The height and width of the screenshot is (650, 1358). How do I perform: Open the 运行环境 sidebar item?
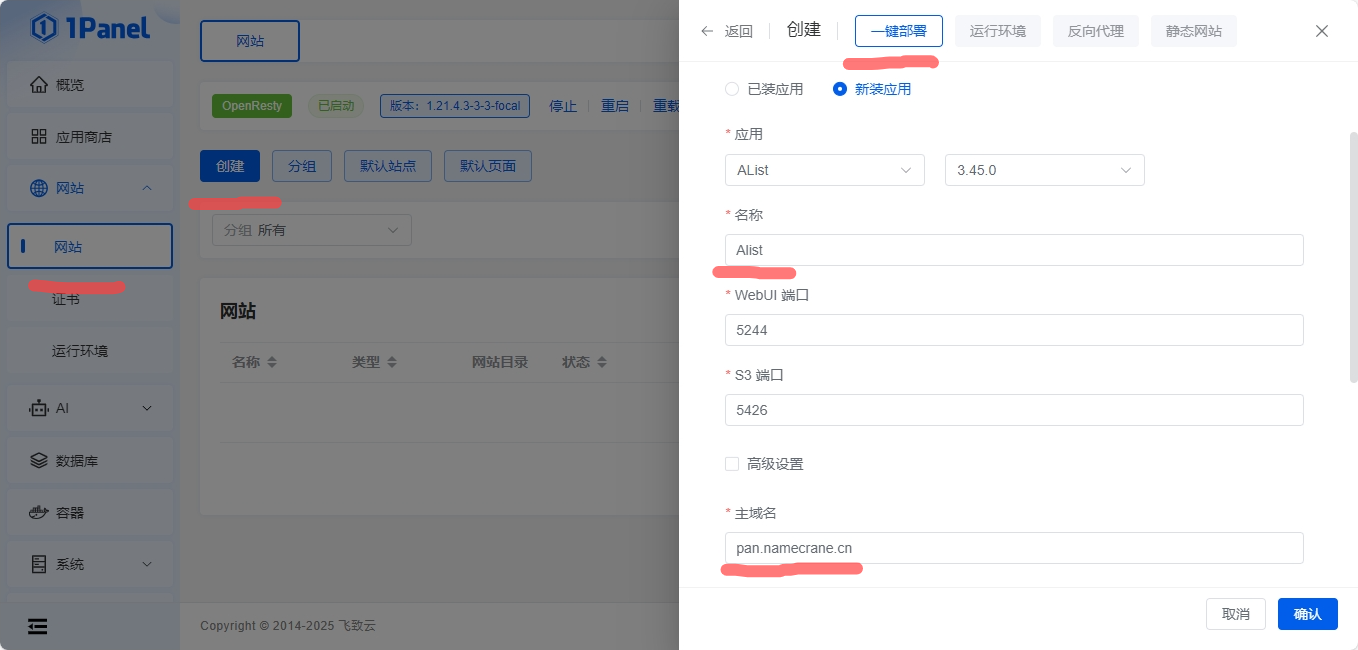click(x=90, y=351)
